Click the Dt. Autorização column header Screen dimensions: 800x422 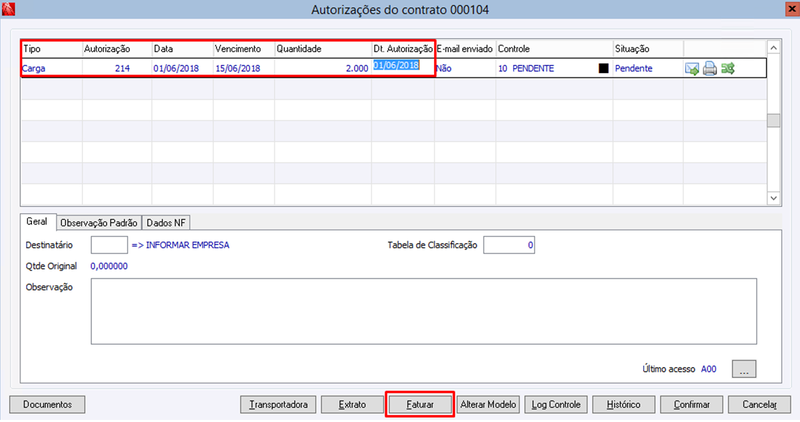pos(403,49)
